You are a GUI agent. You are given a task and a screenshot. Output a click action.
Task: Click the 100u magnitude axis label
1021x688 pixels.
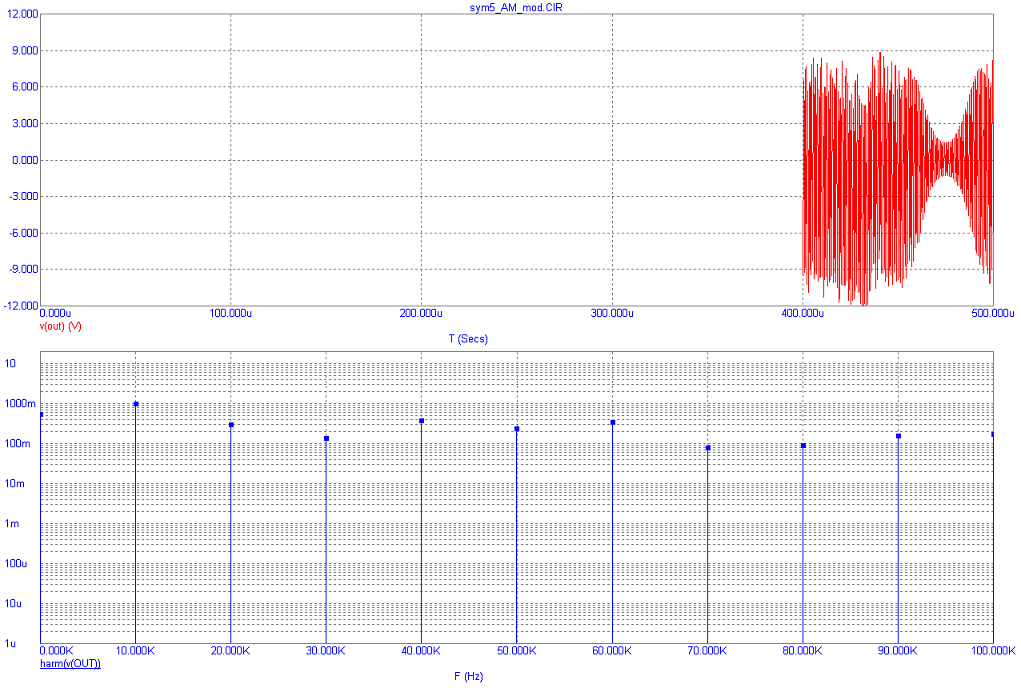(x=16, y=563)
